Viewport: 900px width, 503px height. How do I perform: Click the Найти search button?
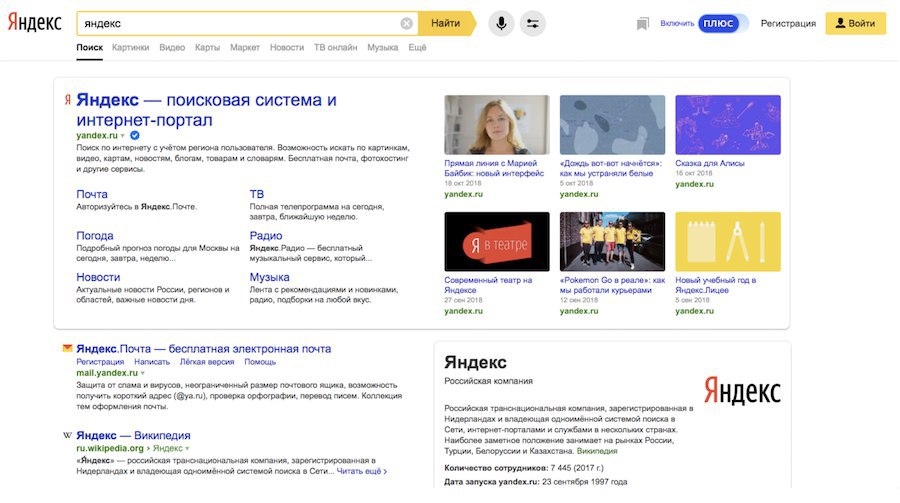[446, 24]
